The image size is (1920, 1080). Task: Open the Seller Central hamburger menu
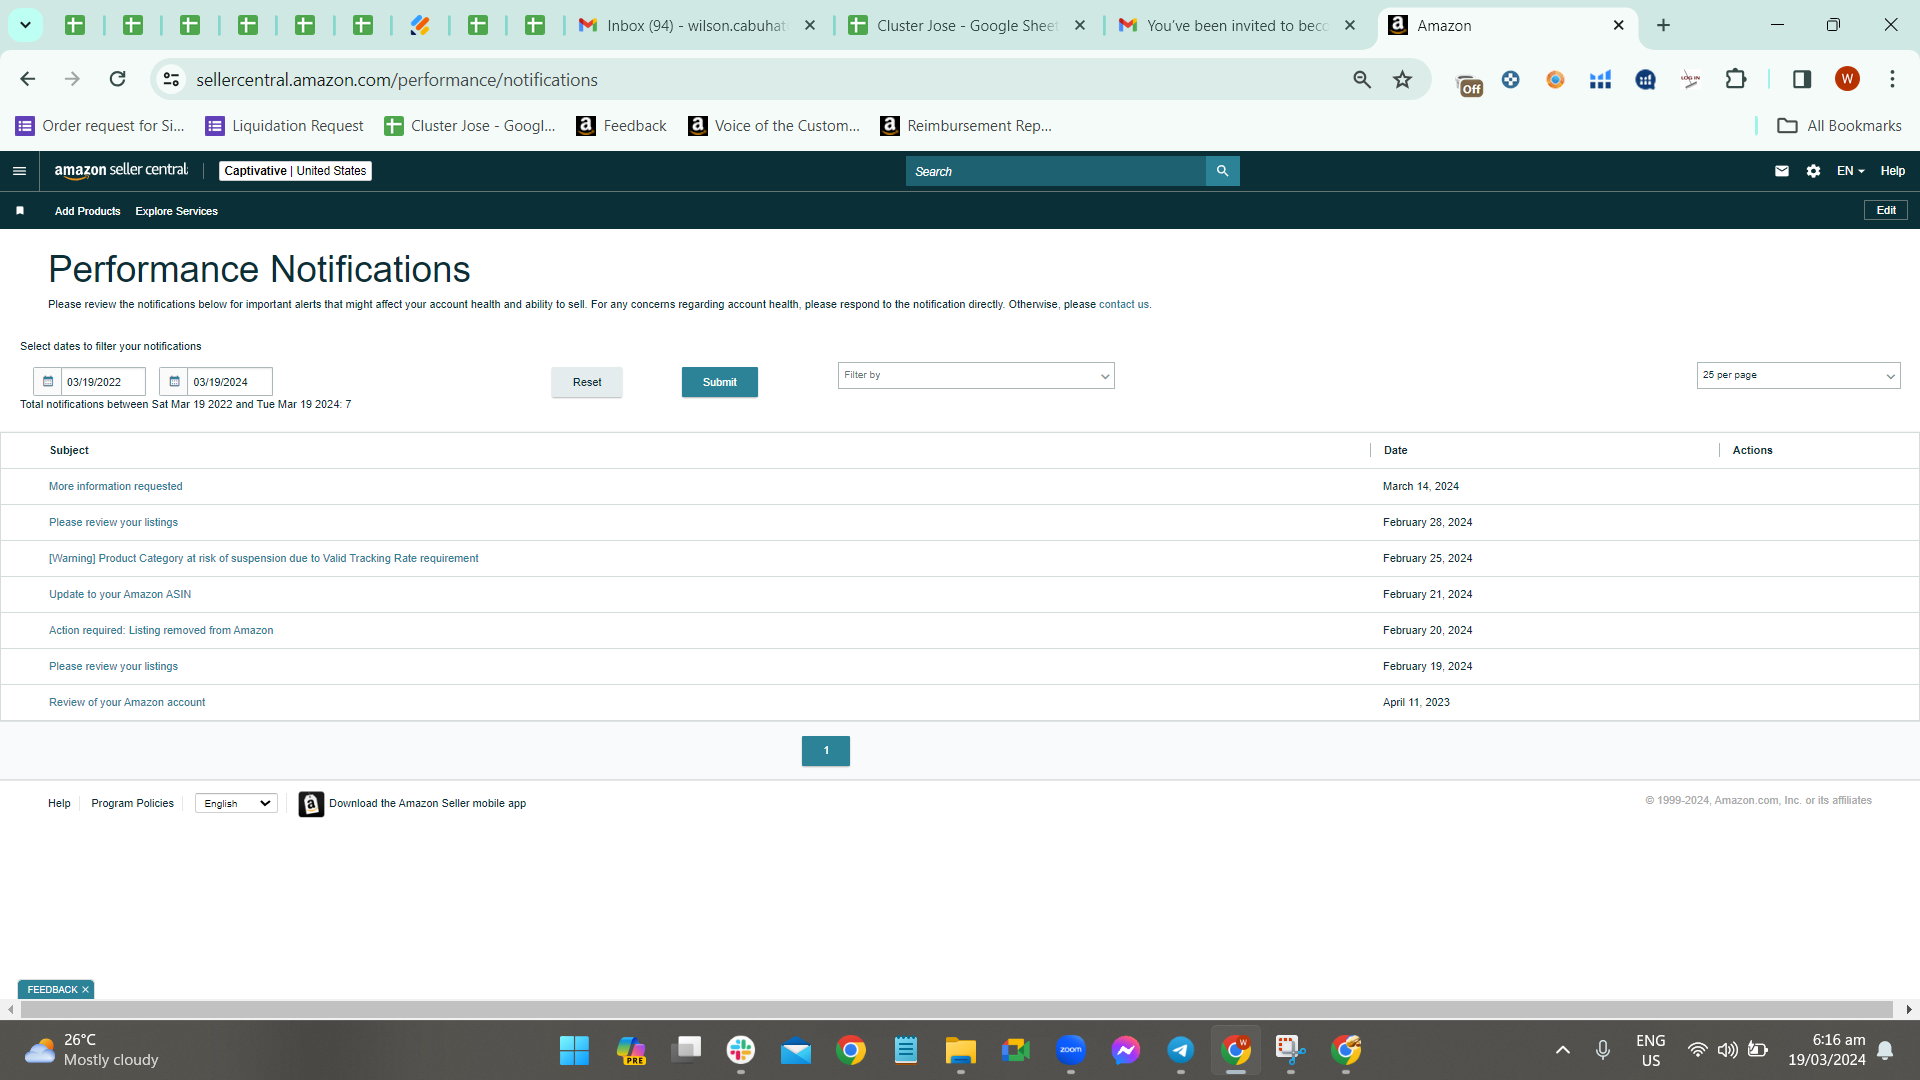(x=19, y=171)
